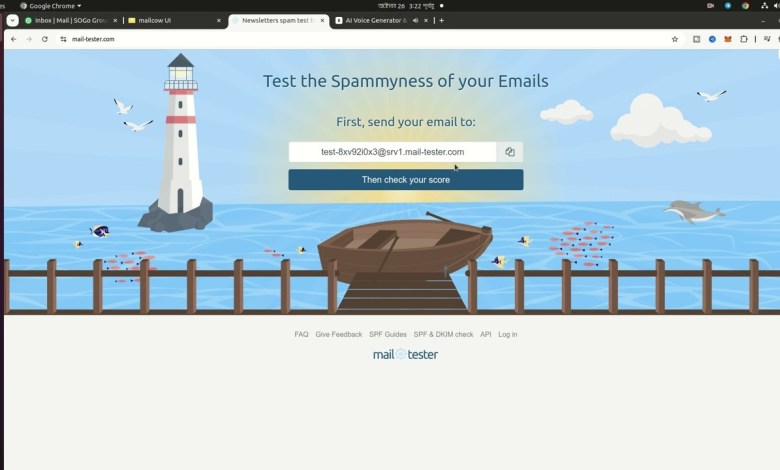Image resolution: width=780 pixels, height=470 pixels.
Task: Open the API link
Action: coord(486,334)
